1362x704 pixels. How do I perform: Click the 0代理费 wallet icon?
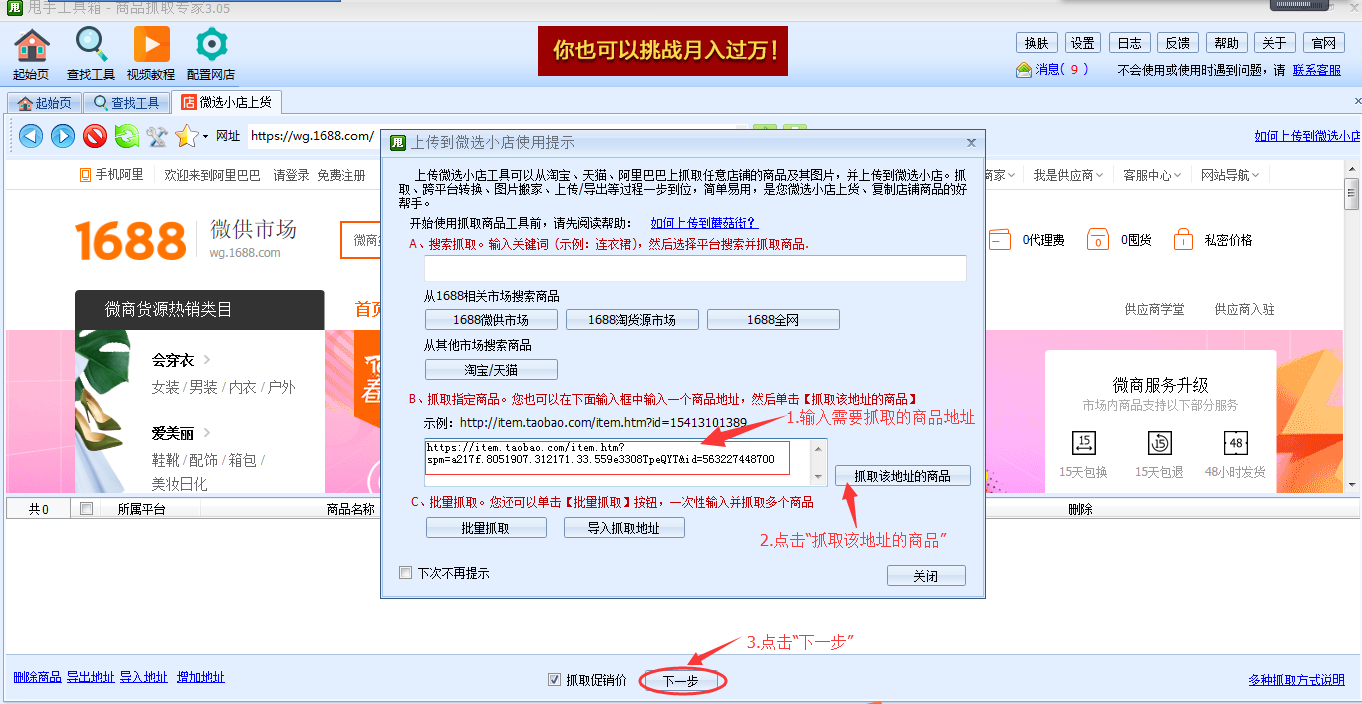click(x=1000, y=240)
